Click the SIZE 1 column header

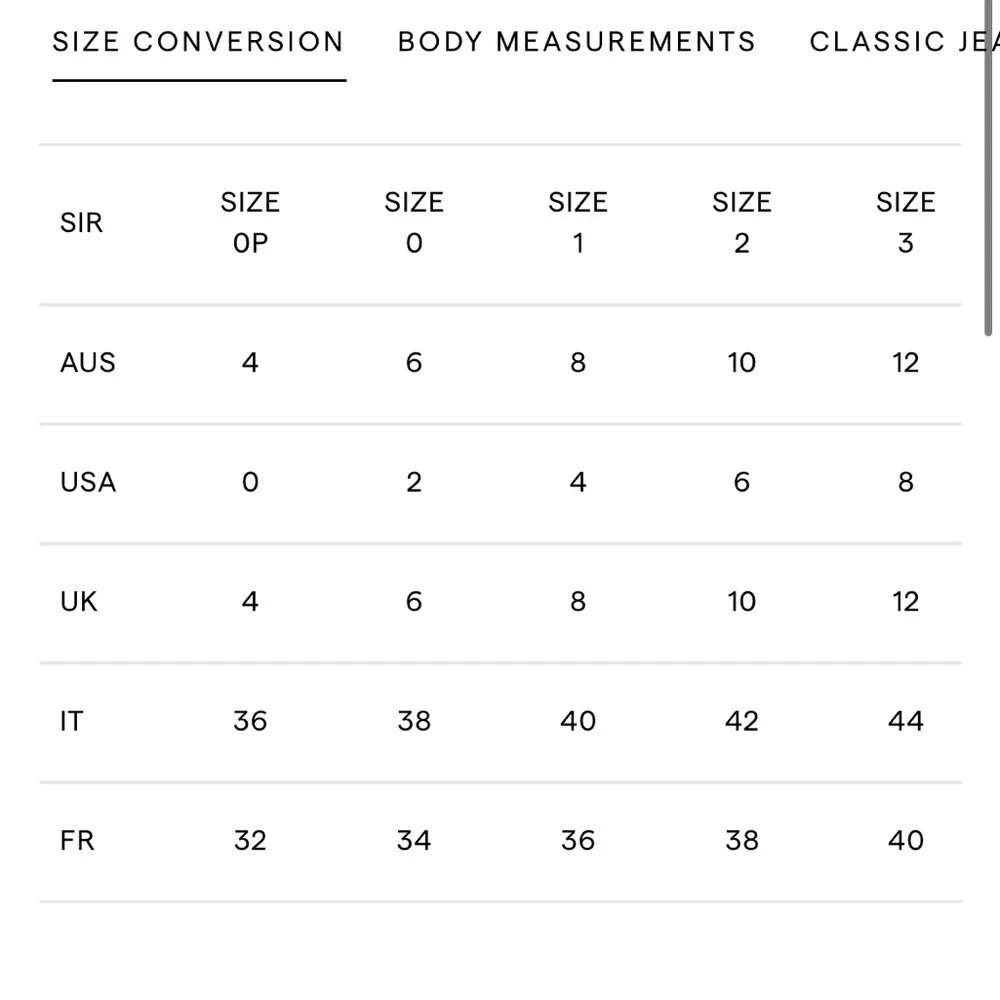pyautogui.click(x=578, y=223)
